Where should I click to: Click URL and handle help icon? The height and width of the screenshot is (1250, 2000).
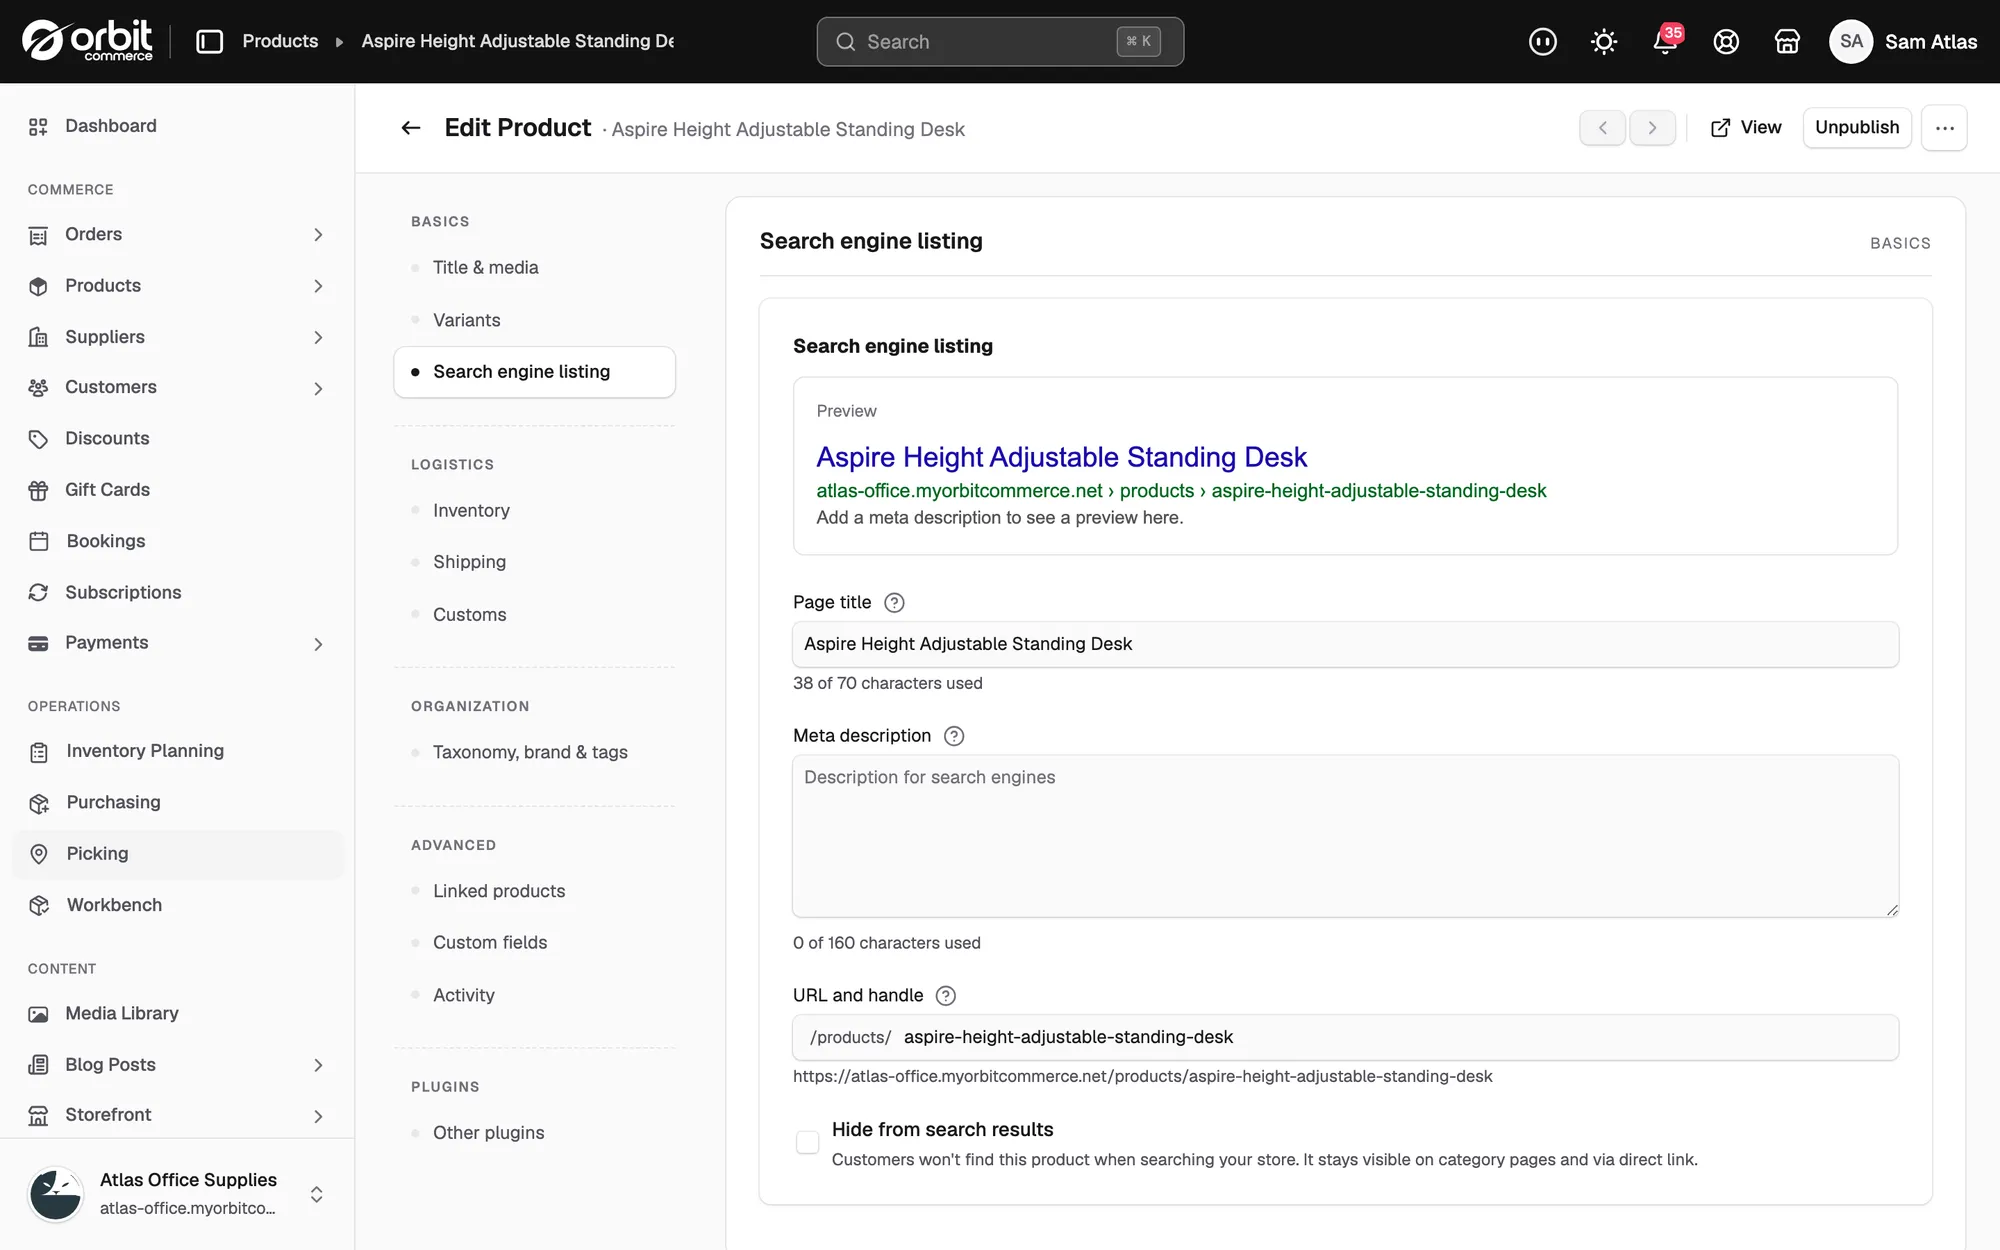coord(945,996)
